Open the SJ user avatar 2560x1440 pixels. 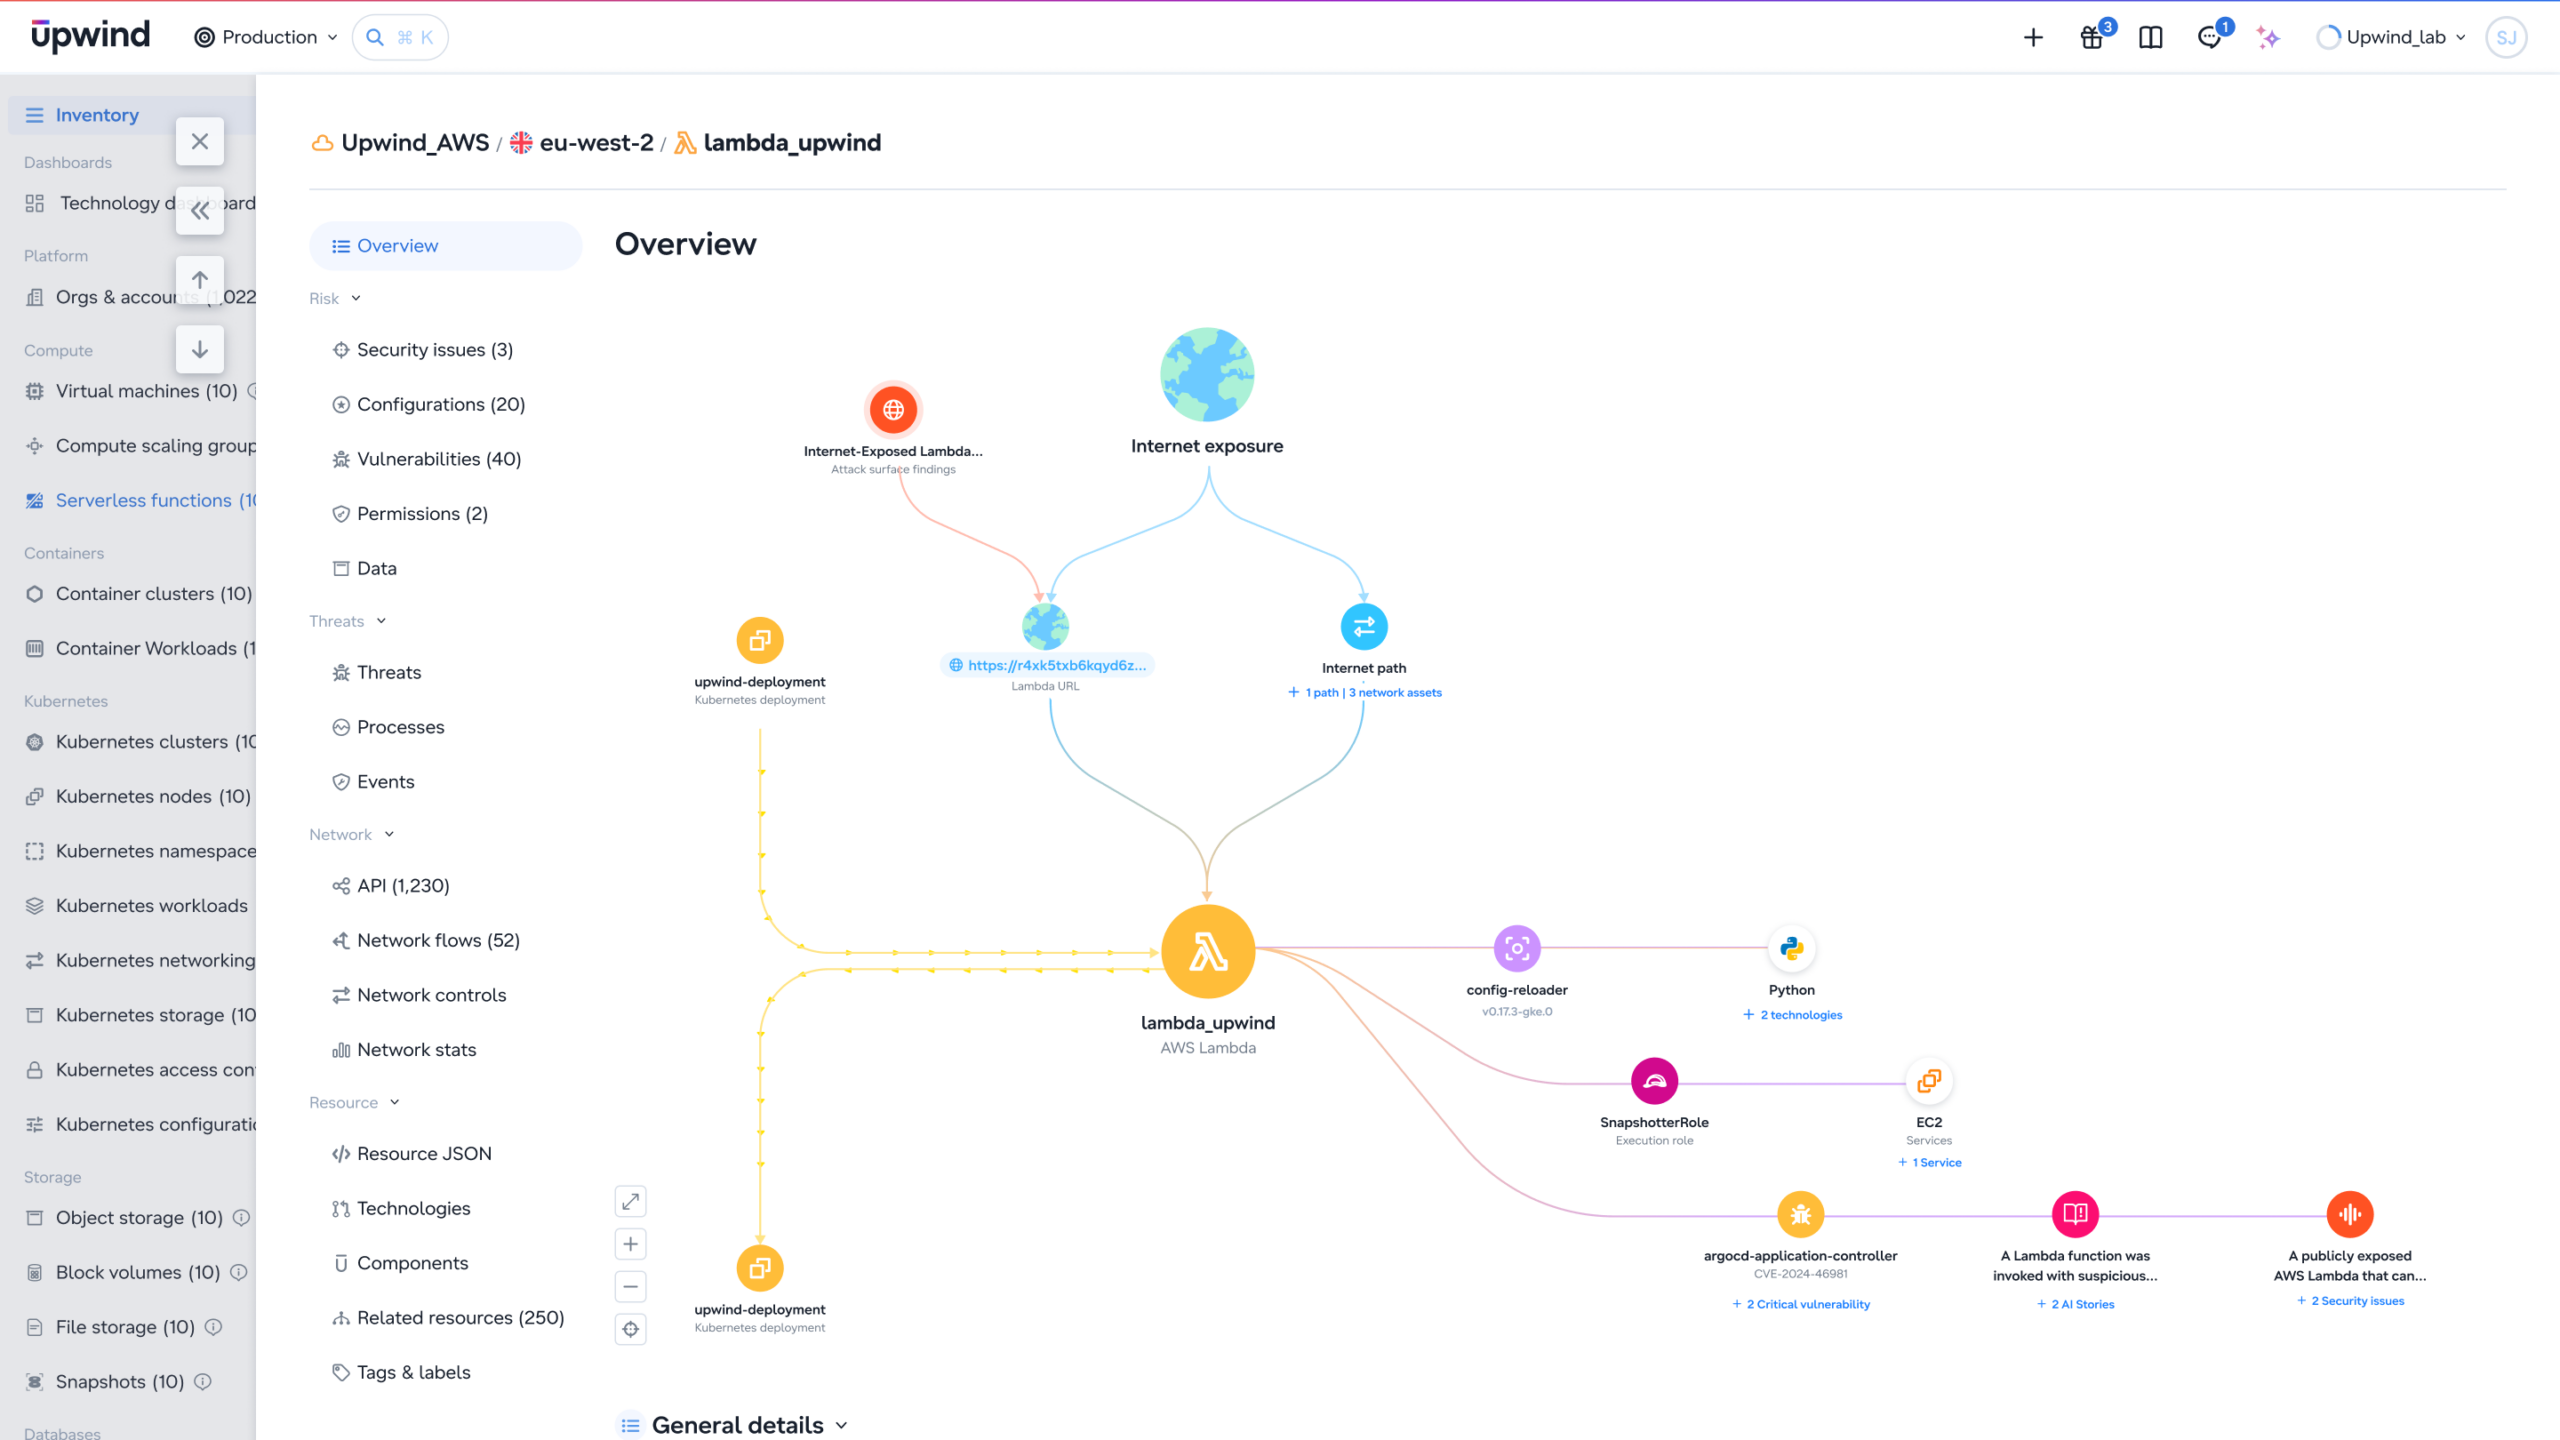click(x=2506, y=38)
